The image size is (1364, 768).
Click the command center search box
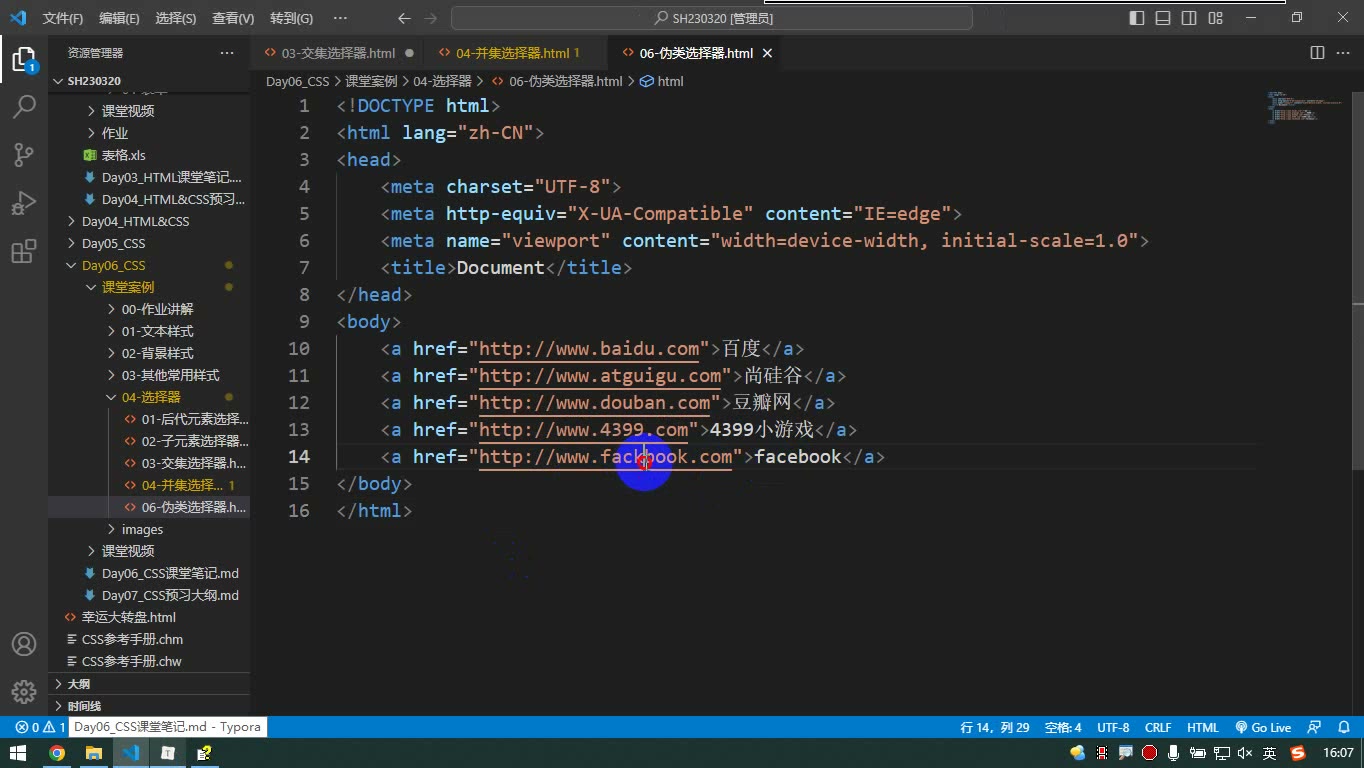point(712,18)
